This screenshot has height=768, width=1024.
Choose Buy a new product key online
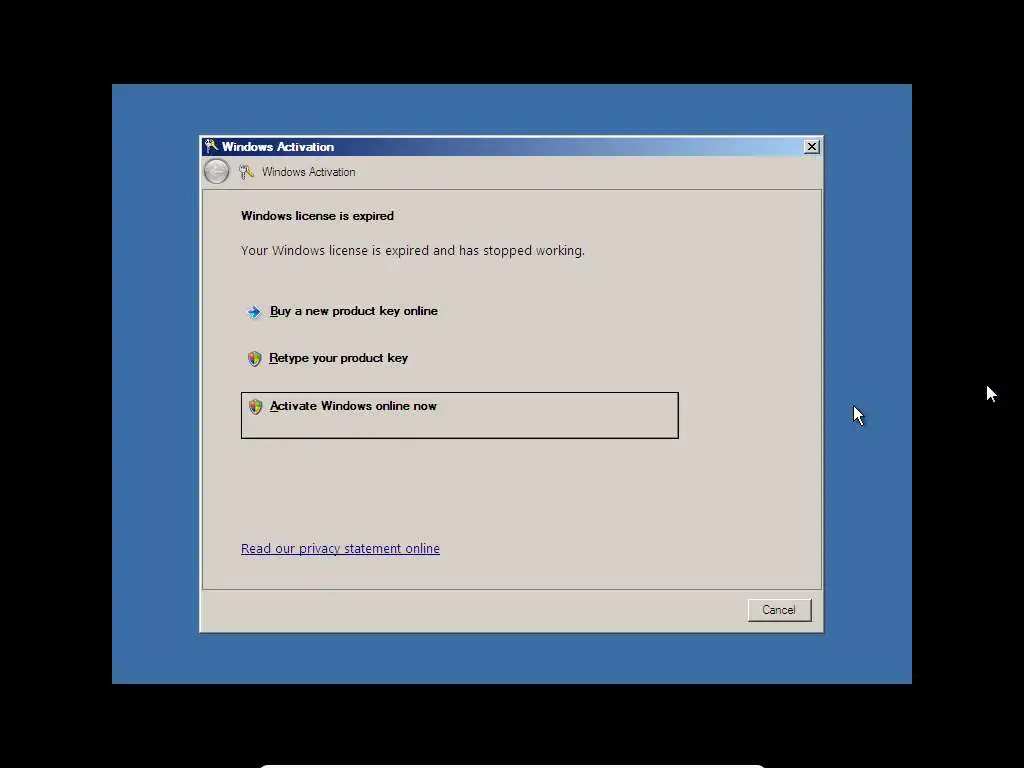coord(353,312)
